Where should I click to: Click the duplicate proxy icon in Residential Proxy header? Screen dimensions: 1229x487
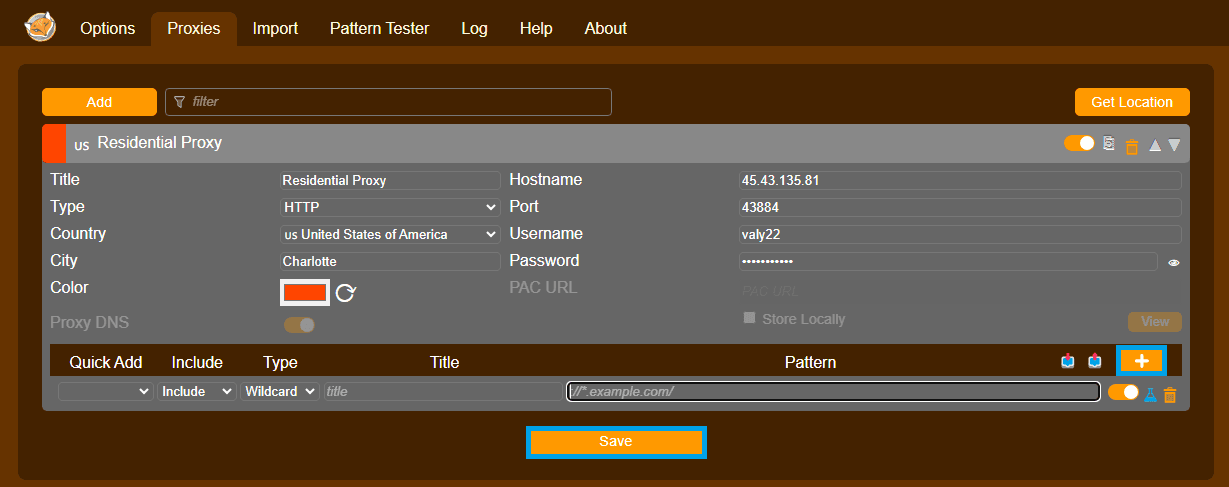click(x=1108, y=144)
